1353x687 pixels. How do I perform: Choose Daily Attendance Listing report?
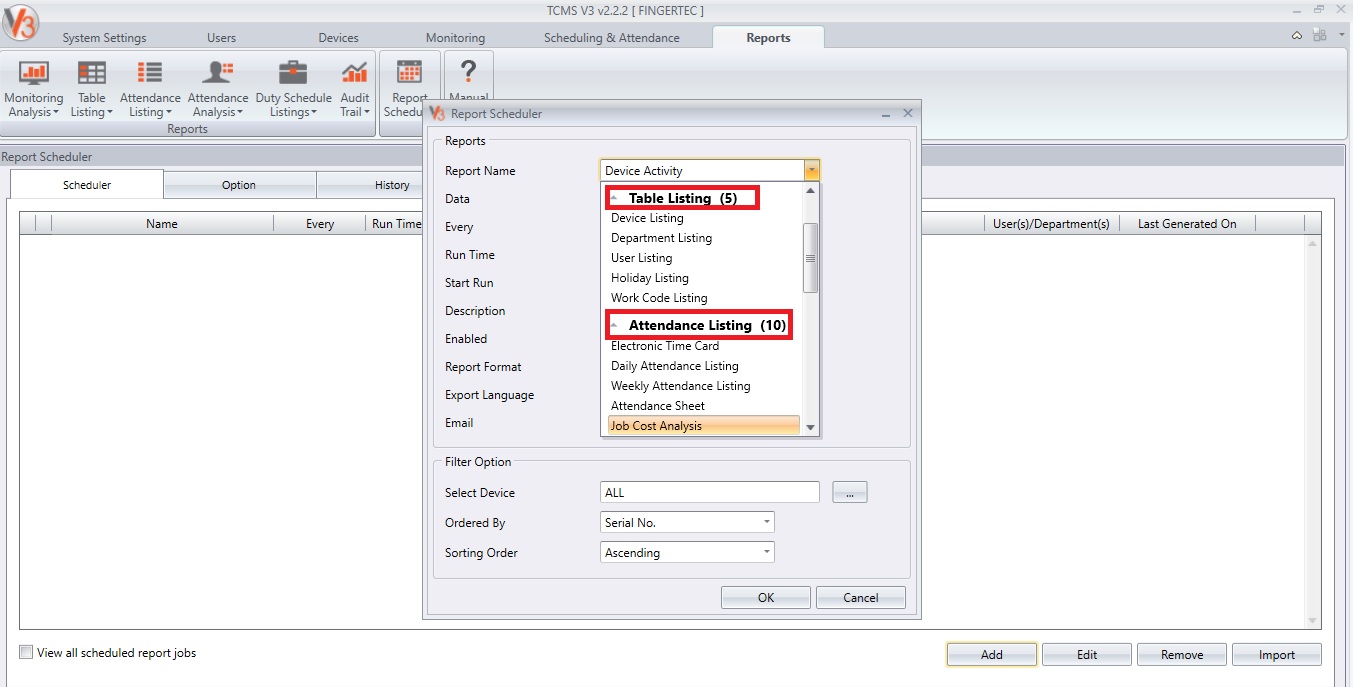pos(674,366)
